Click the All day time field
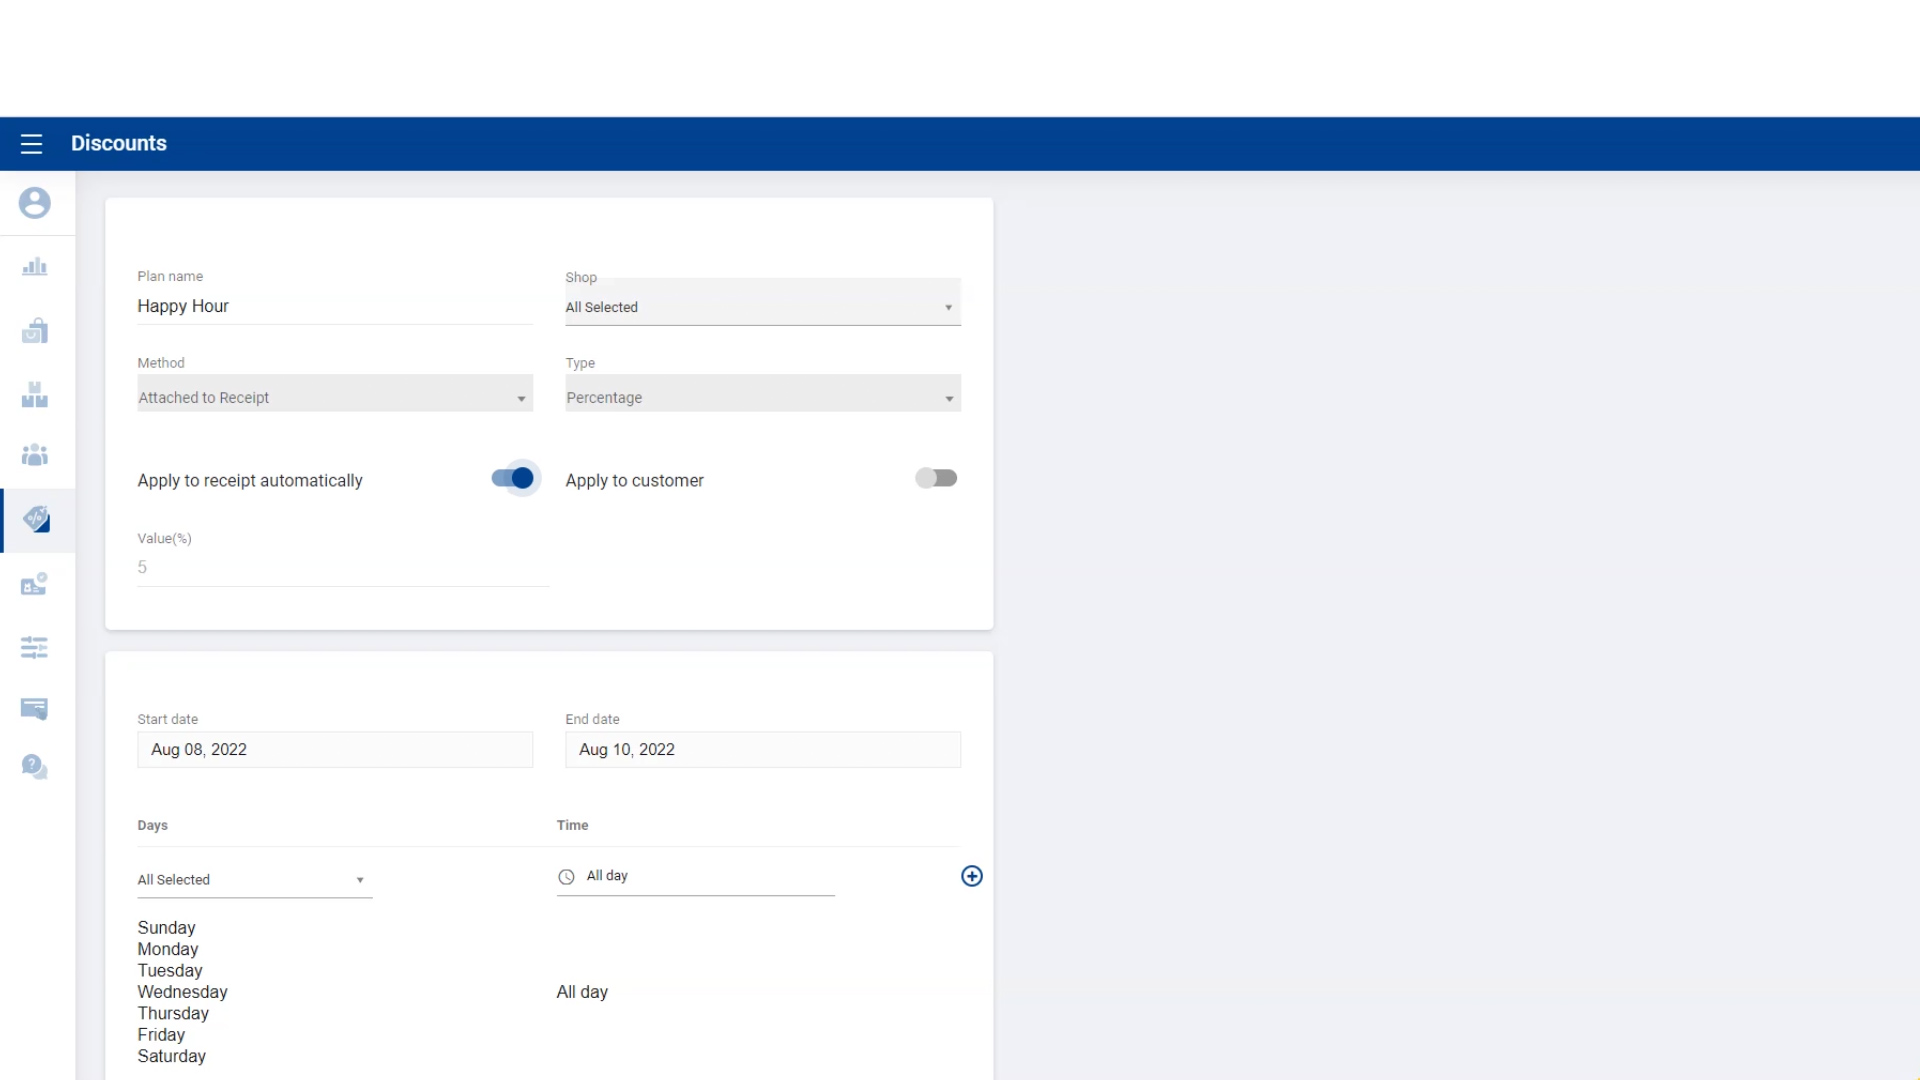 click(695, 876)
